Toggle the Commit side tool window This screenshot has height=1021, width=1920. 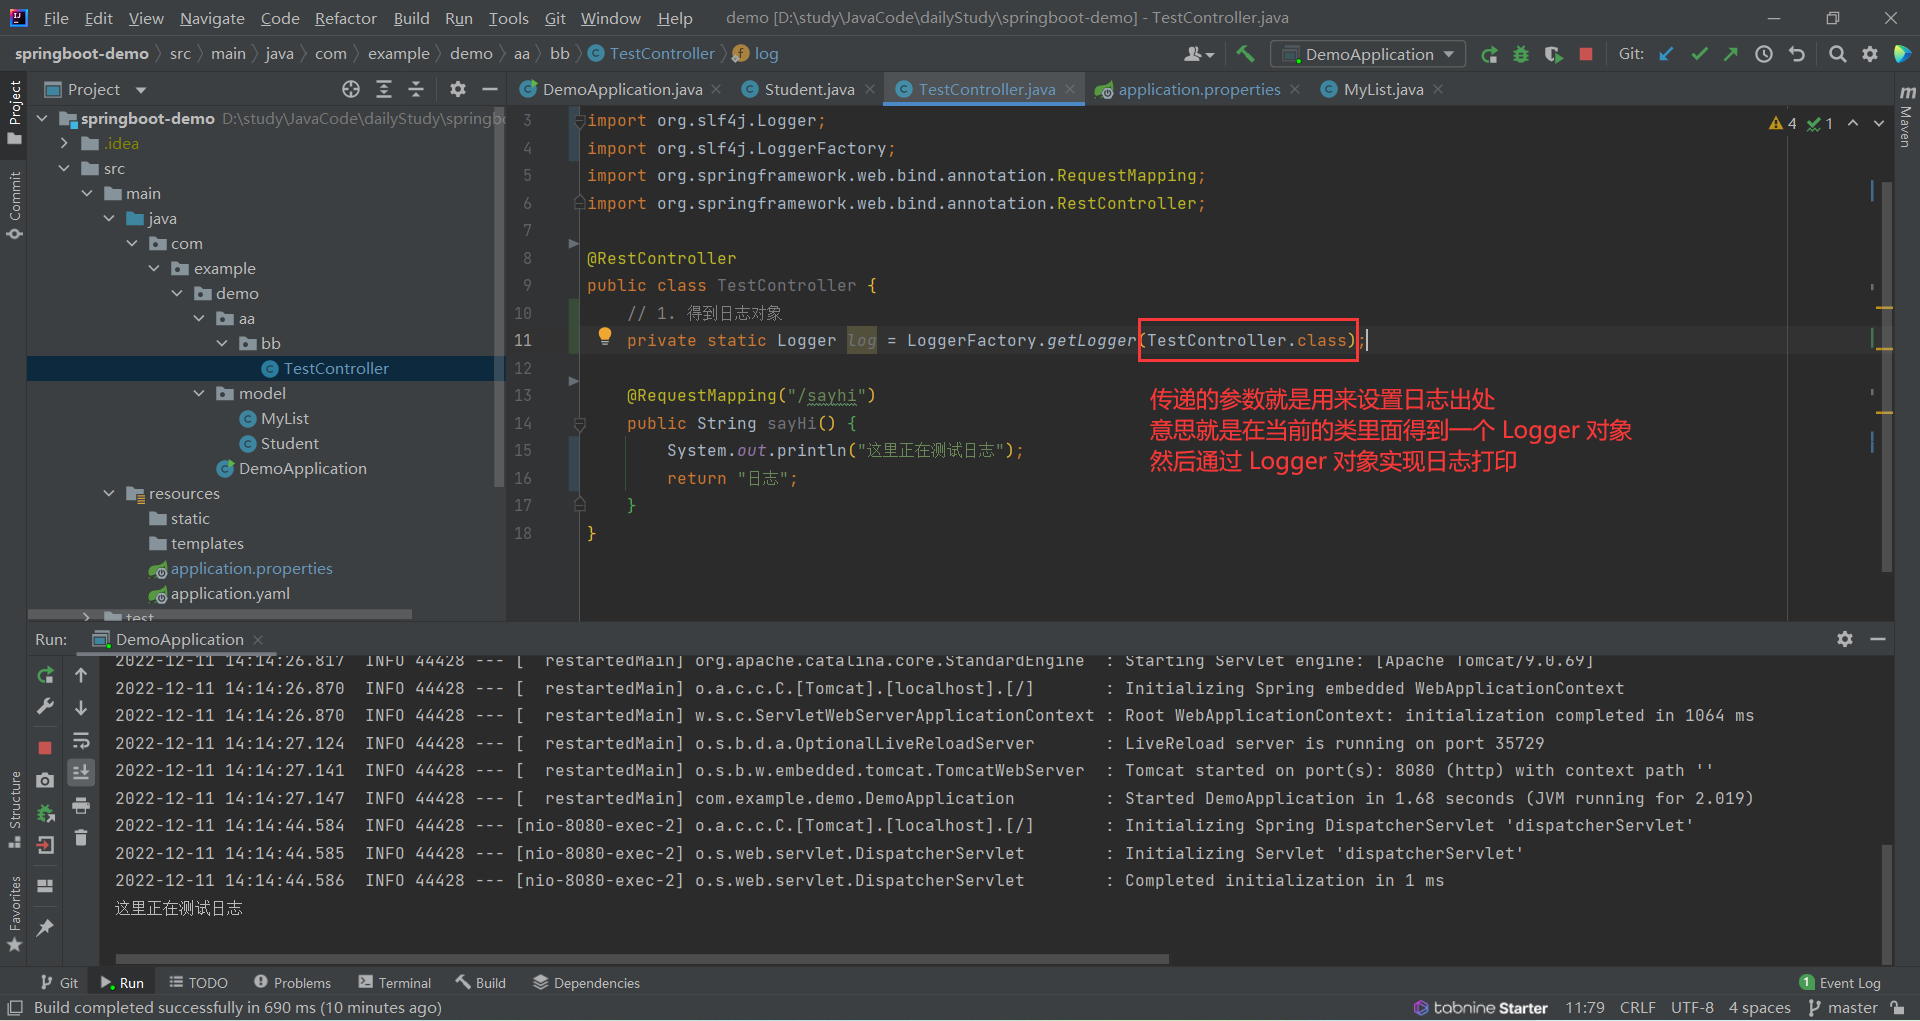click(14, 206)
